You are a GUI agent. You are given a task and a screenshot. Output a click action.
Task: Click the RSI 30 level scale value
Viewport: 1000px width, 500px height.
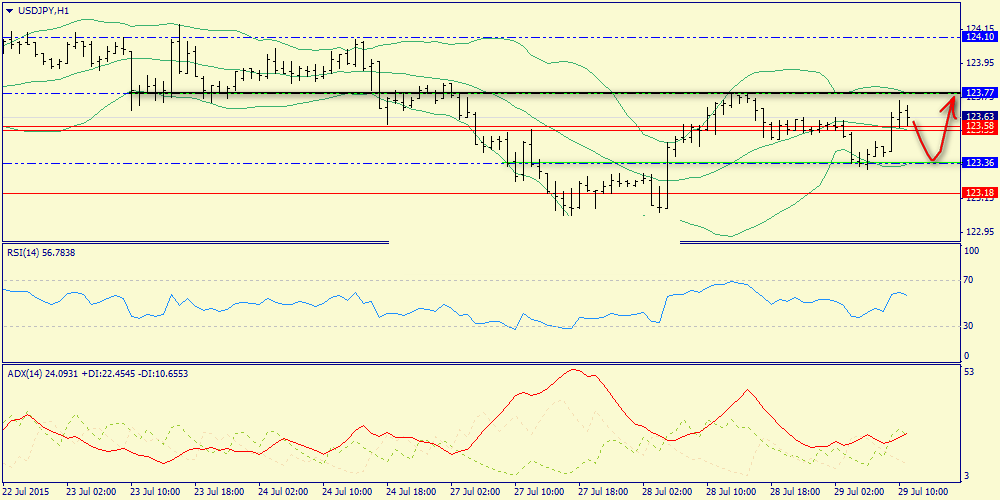click(969, 325)
